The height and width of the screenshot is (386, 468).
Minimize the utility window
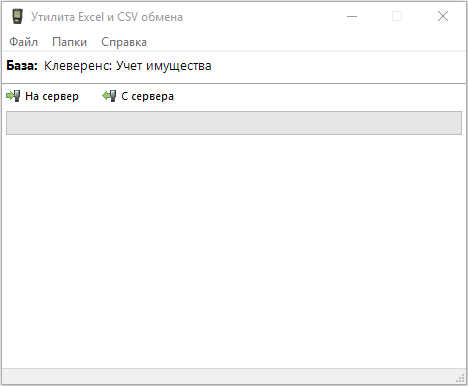pyautogui.click(x=352, y=16)
